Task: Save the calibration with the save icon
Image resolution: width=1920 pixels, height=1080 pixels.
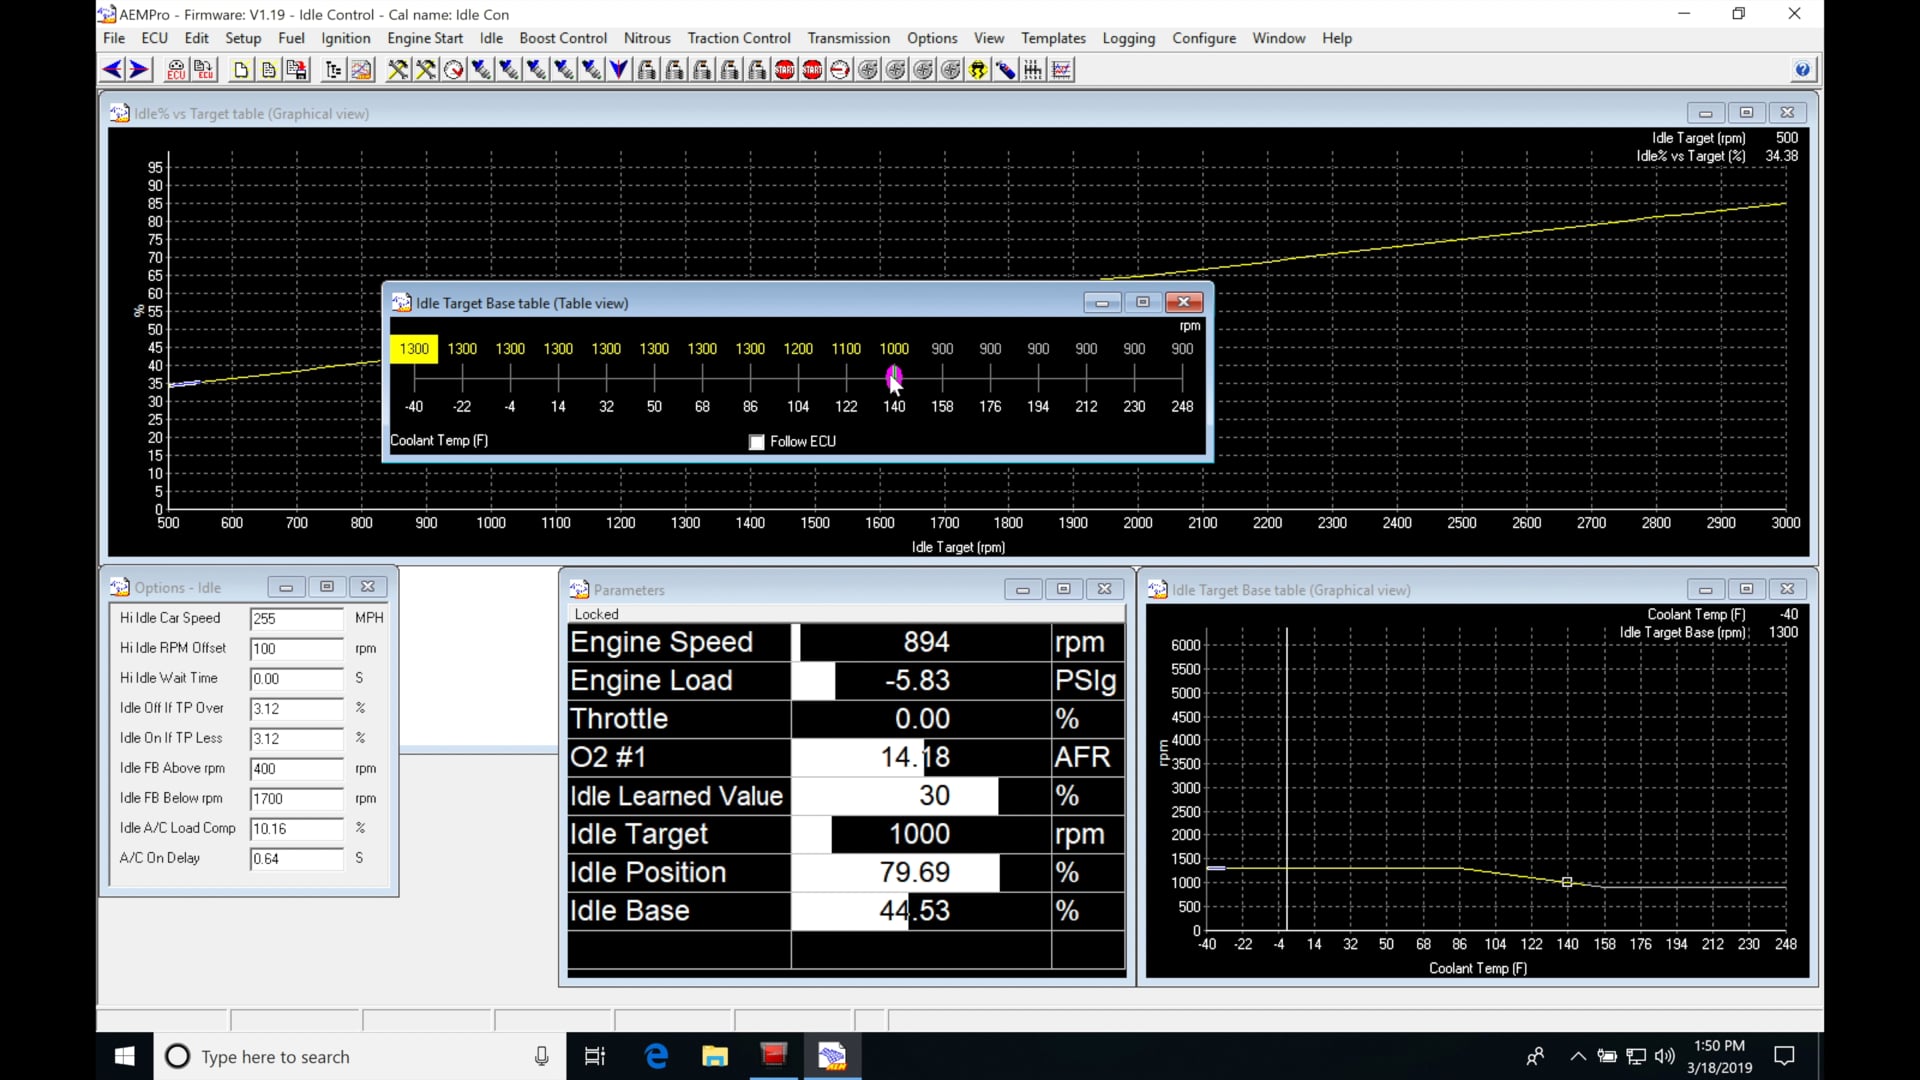Action: [296, 69]
